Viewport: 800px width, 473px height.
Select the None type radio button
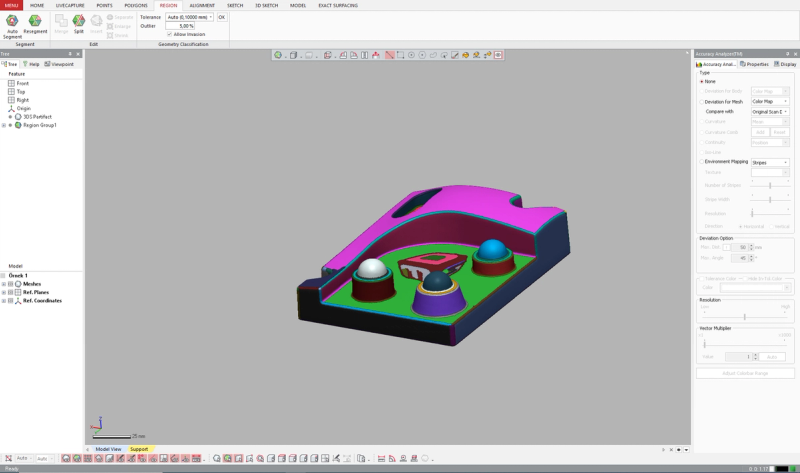pyautogui.click(x=702, y=82)
